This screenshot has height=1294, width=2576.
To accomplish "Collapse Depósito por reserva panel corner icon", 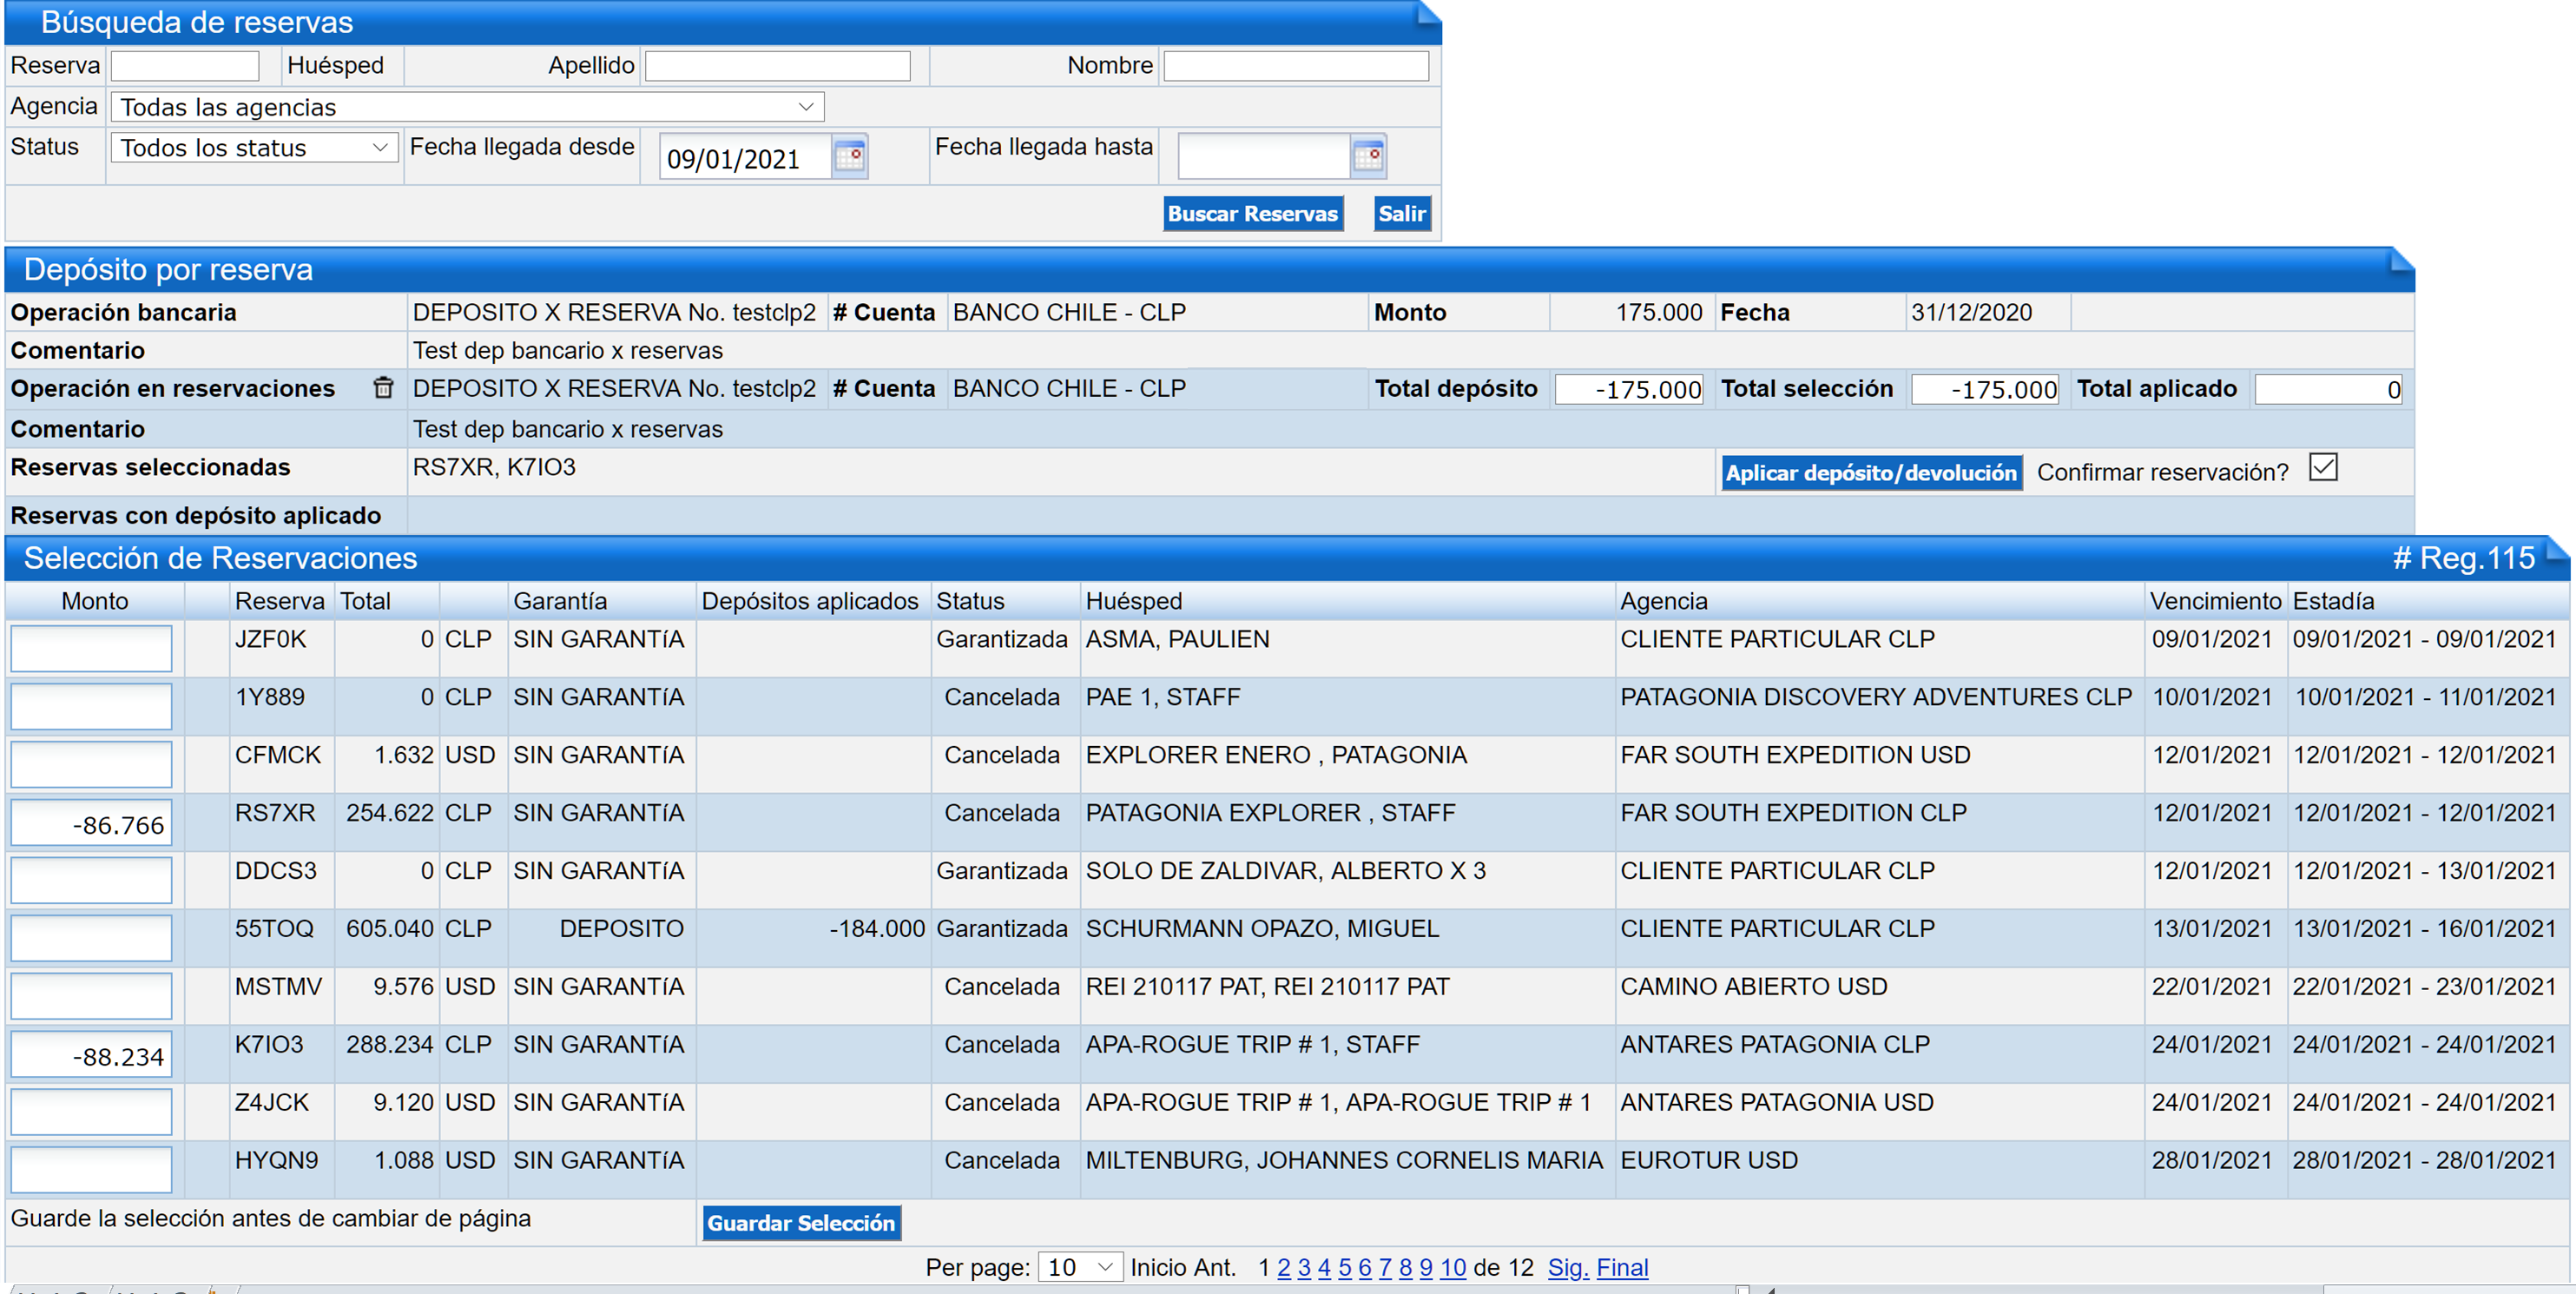I will pos(2401,262).
